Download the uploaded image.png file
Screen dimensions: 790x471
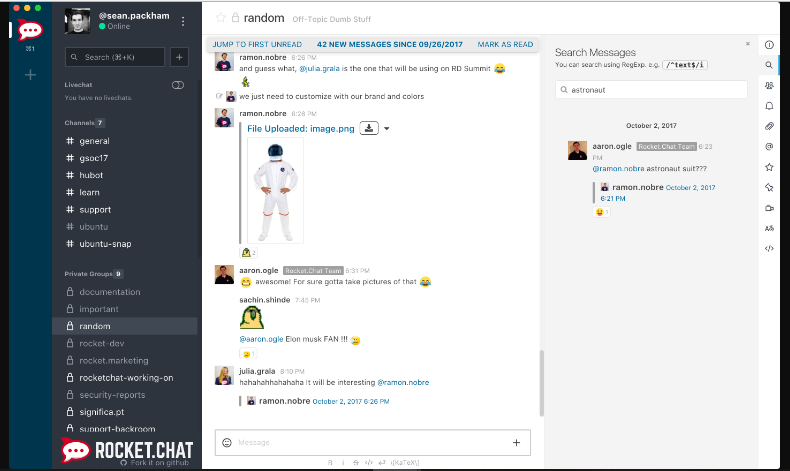369,128
